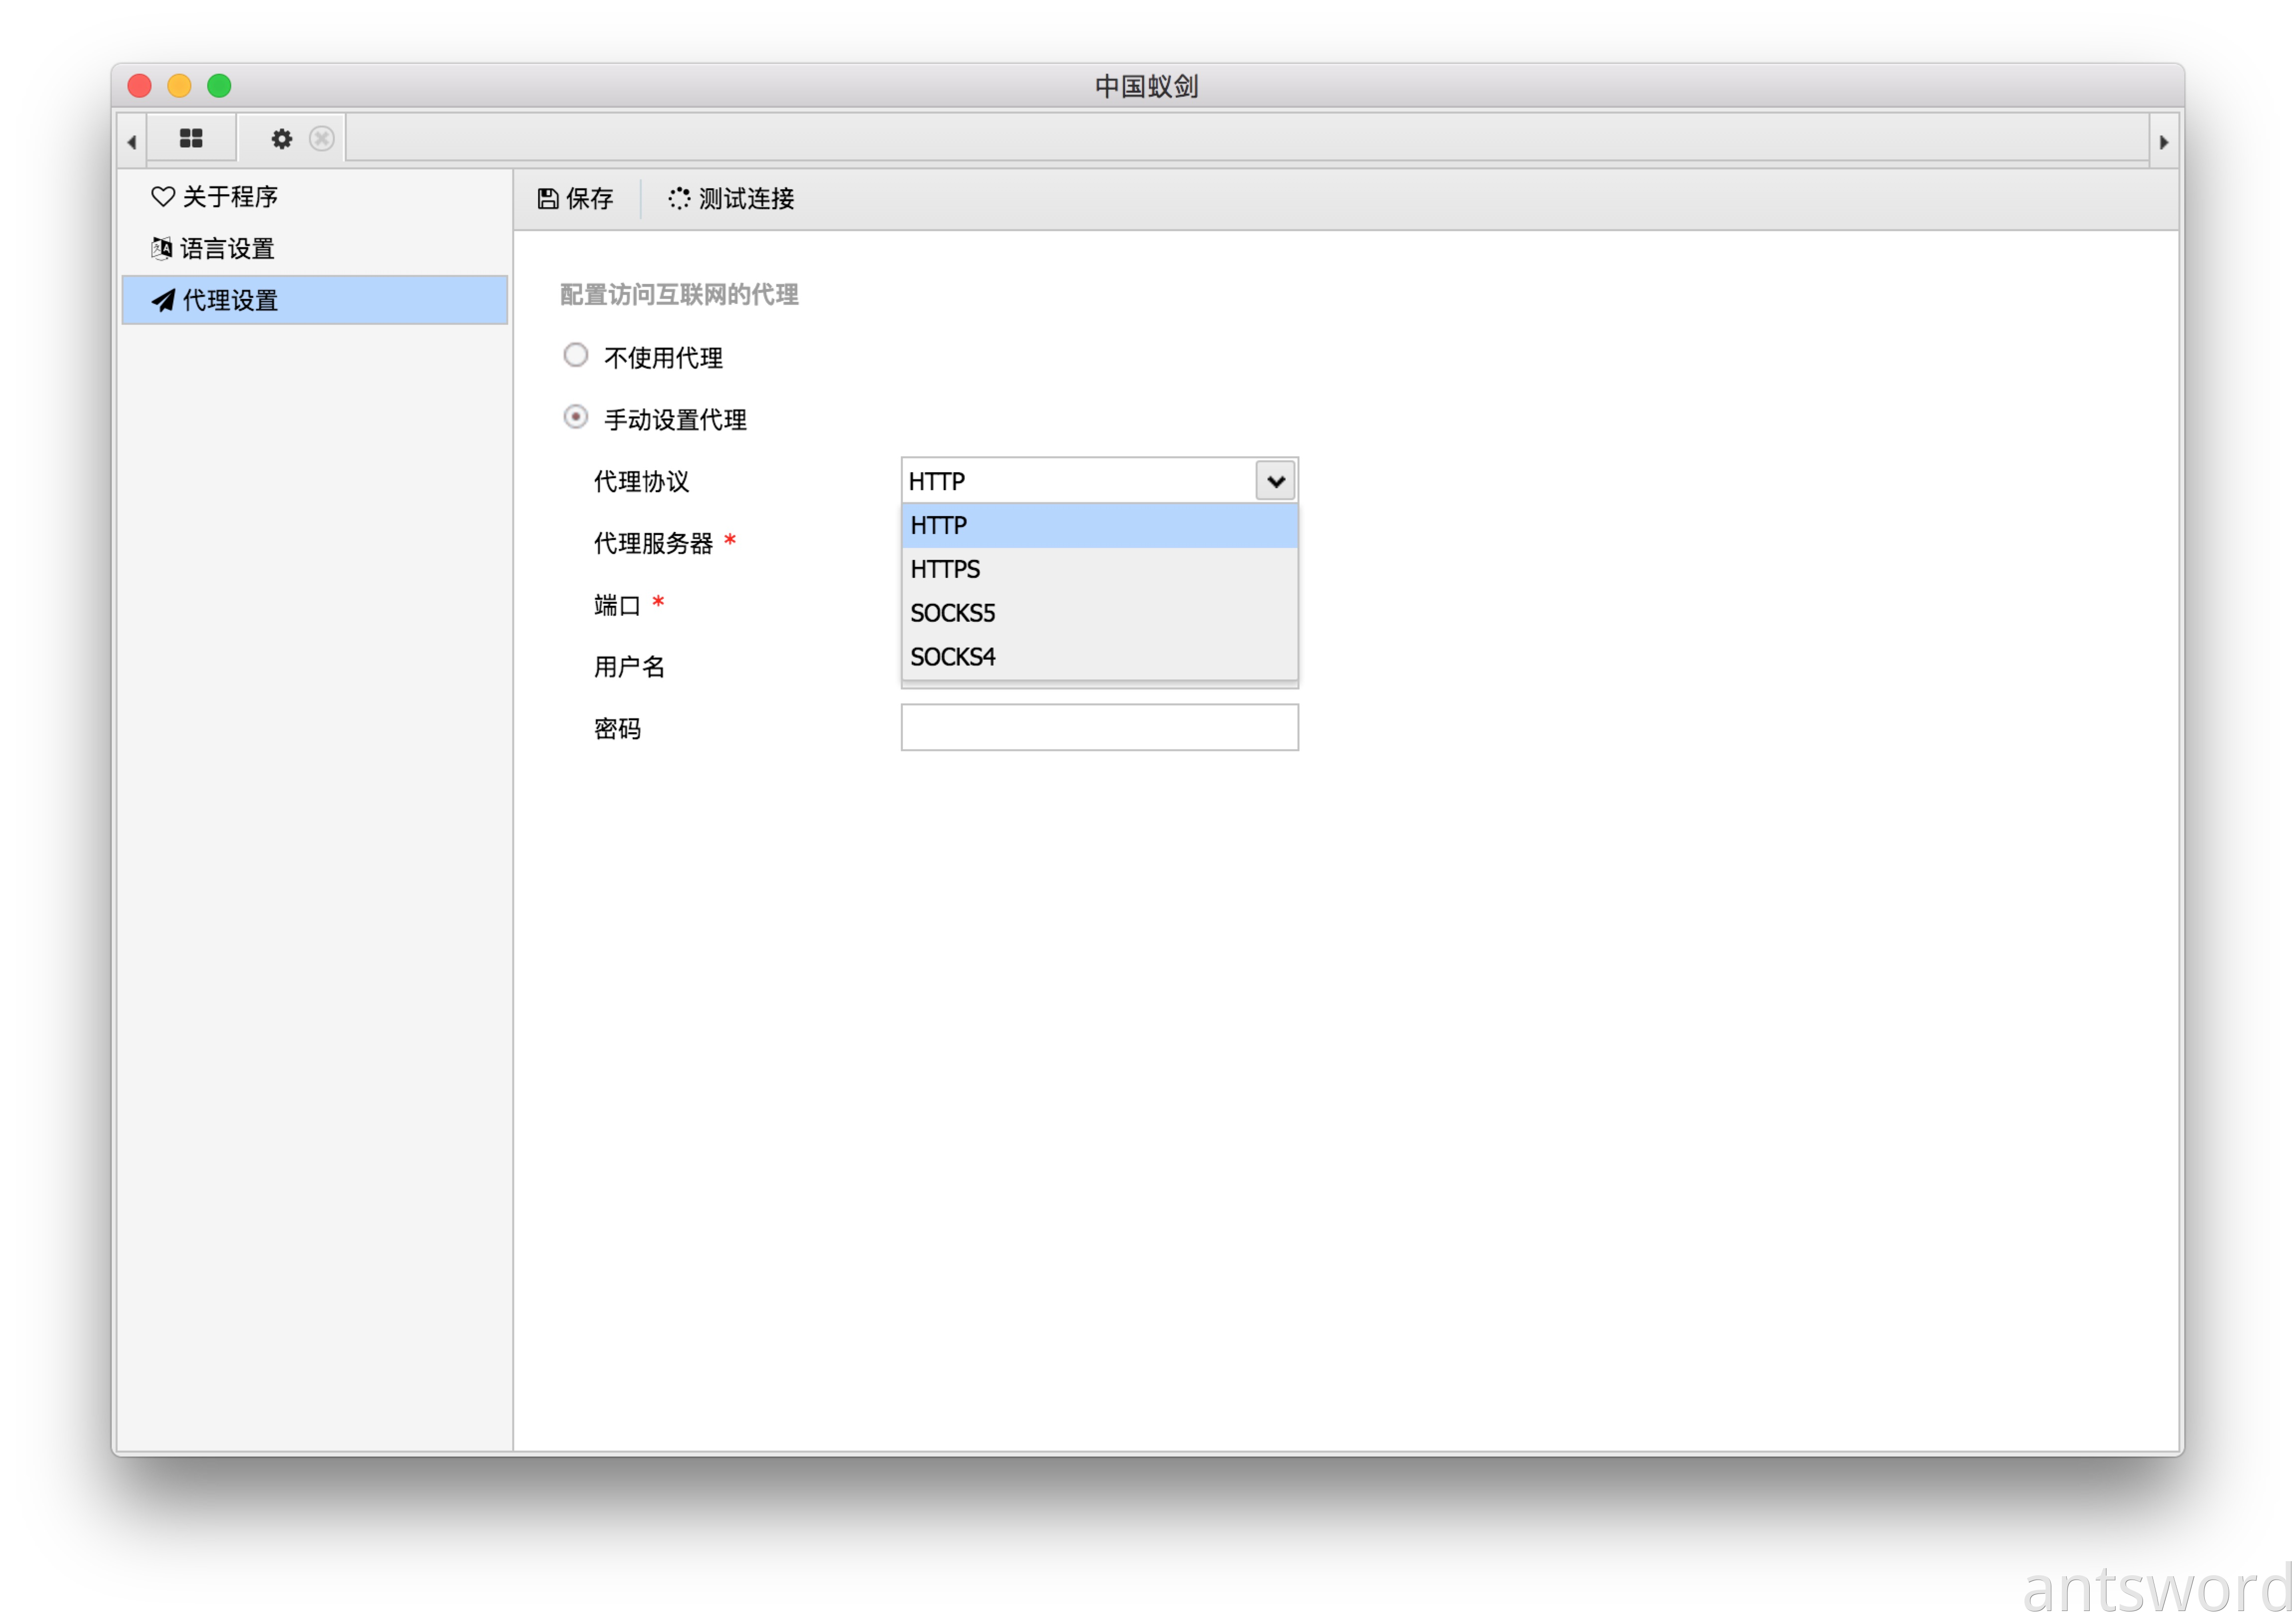Click heart icon beside 关于程序

click(163, 197)
